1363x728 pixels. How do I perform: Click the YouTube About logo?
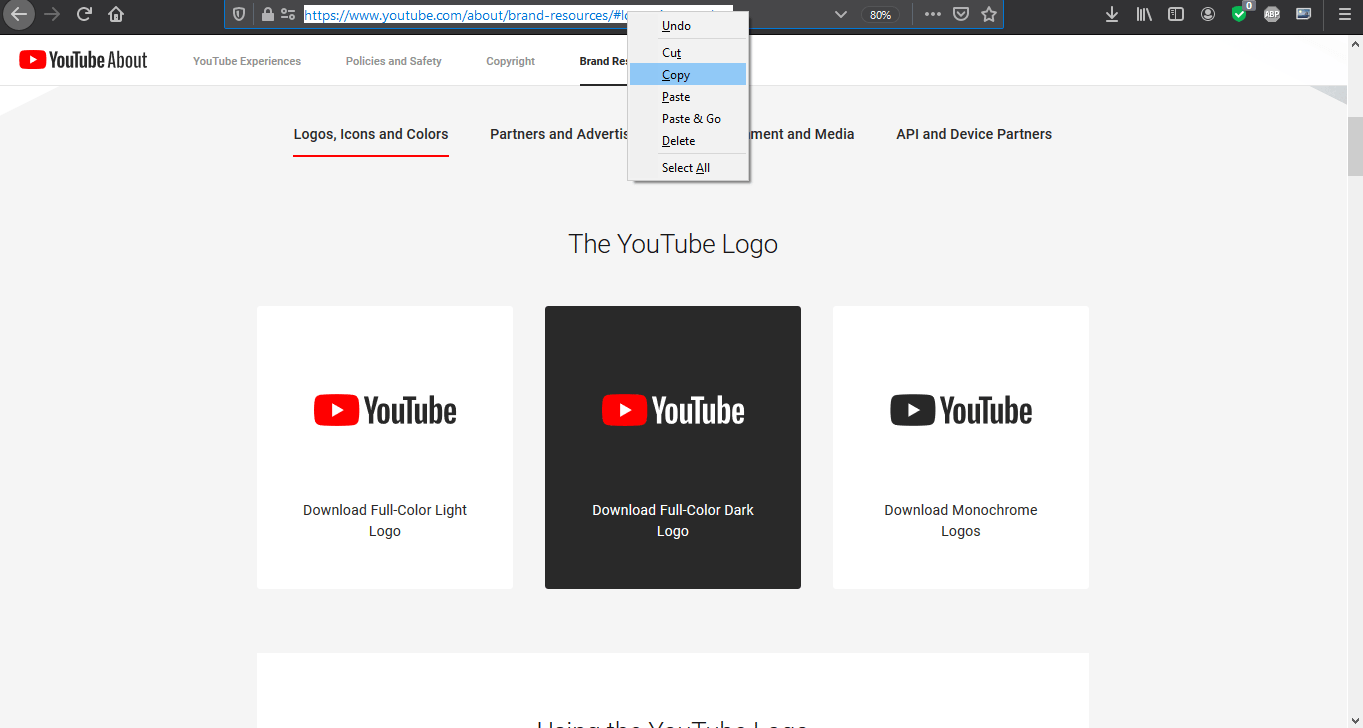point(83,60)
